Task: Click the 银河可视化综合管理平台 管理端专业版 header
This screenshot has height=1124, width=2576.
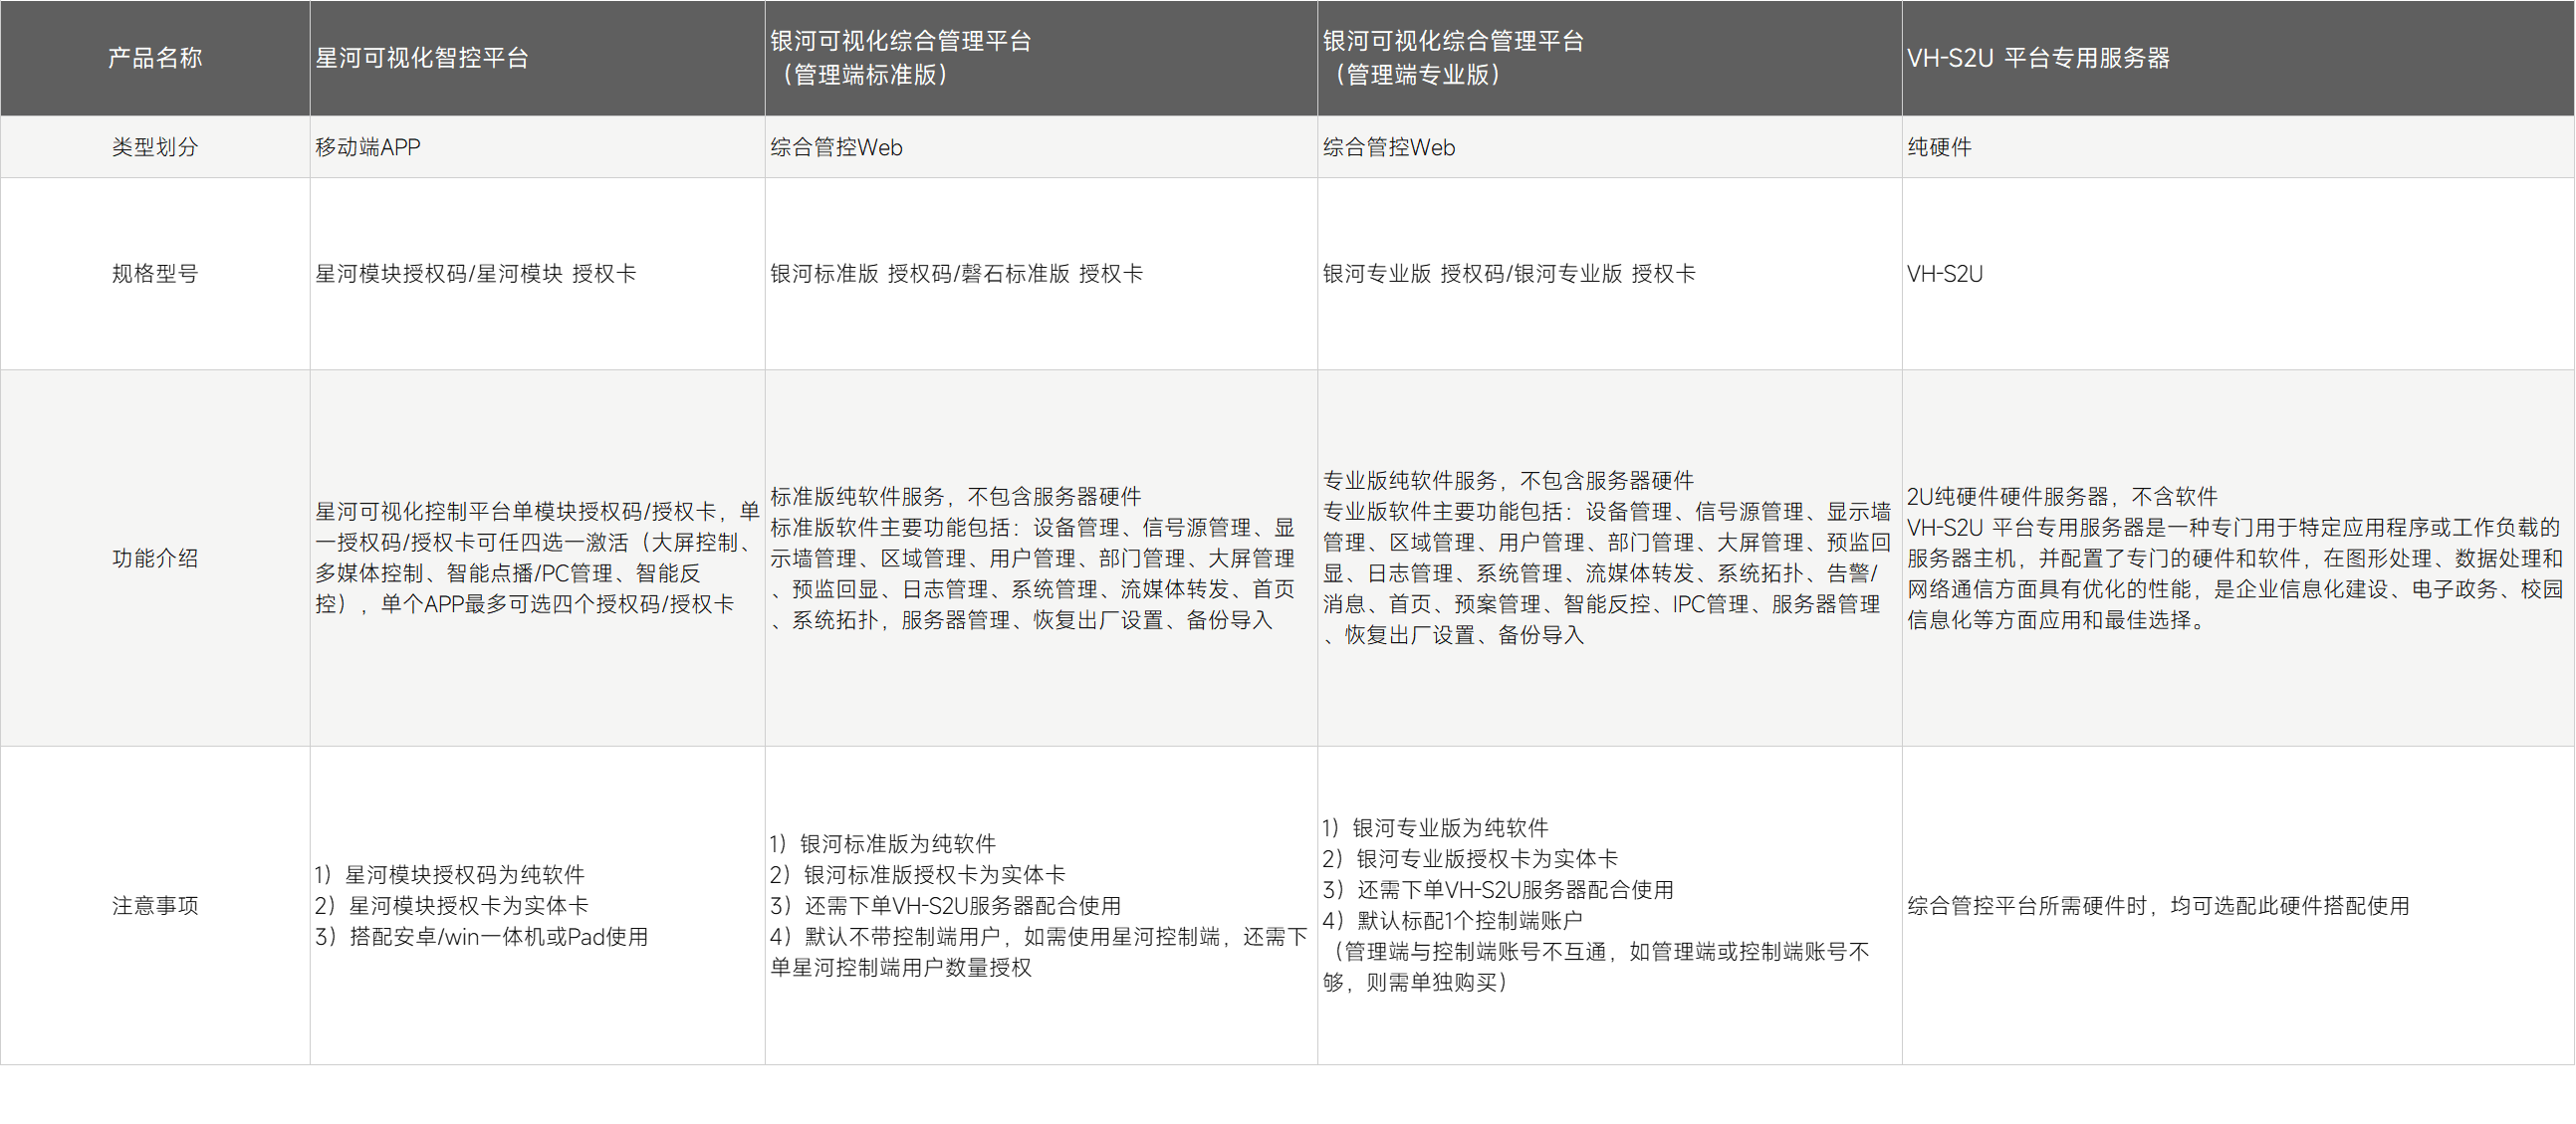Action: pos(1452,58)
